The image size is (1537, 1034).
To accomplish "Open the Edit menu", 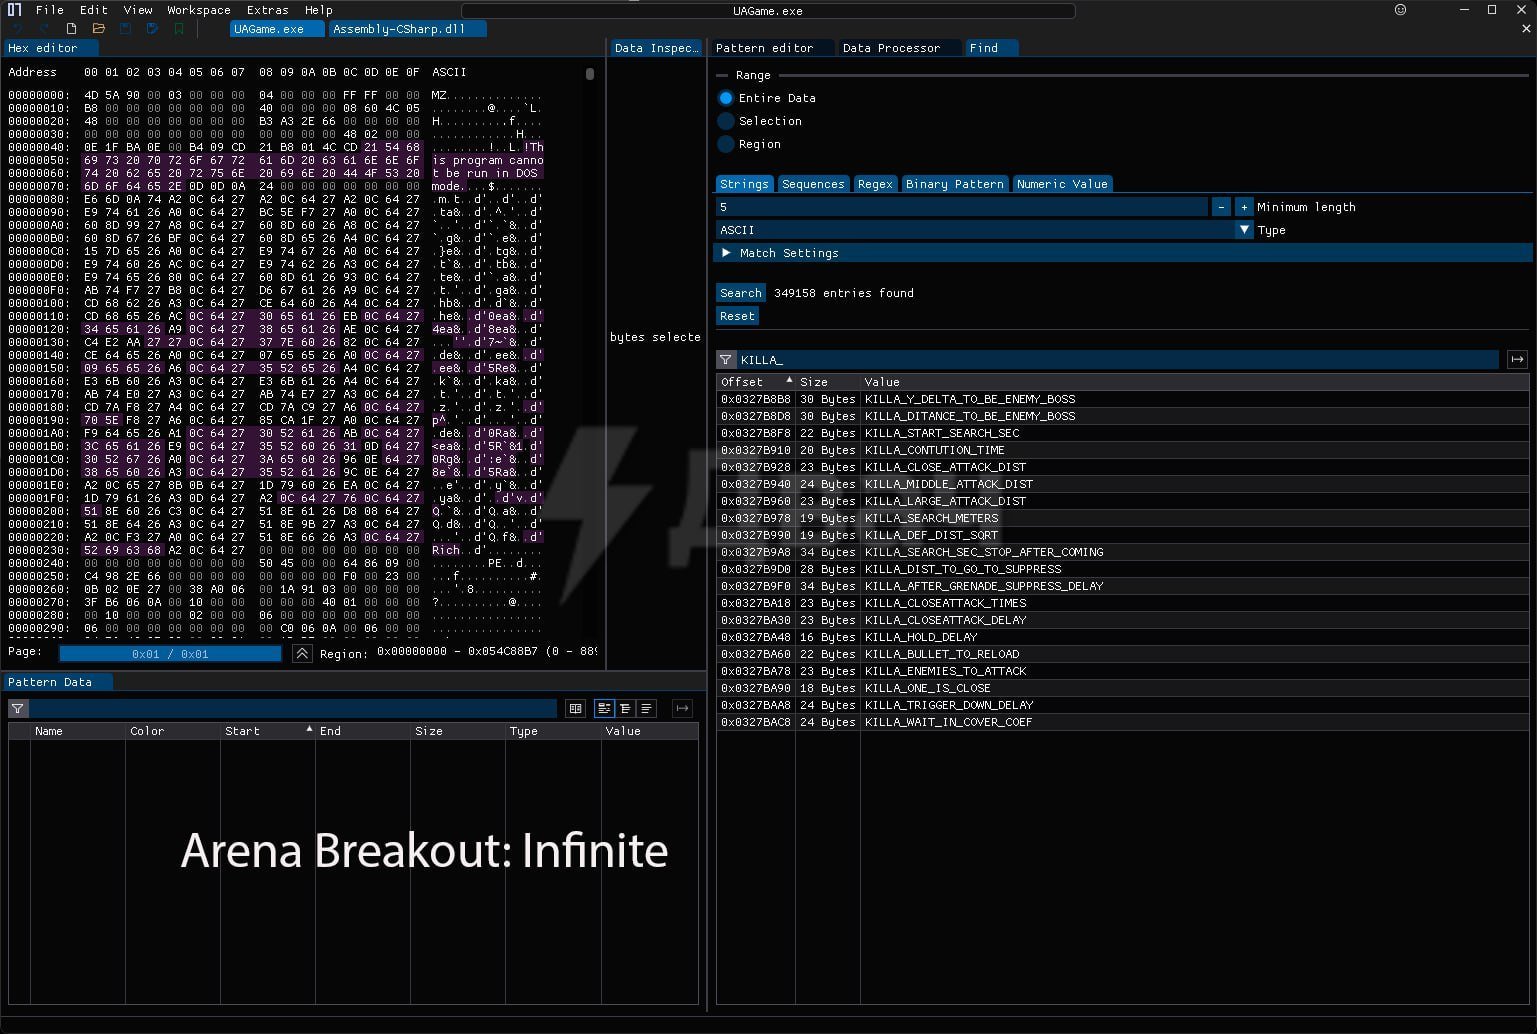I will (x=93, y=10).
